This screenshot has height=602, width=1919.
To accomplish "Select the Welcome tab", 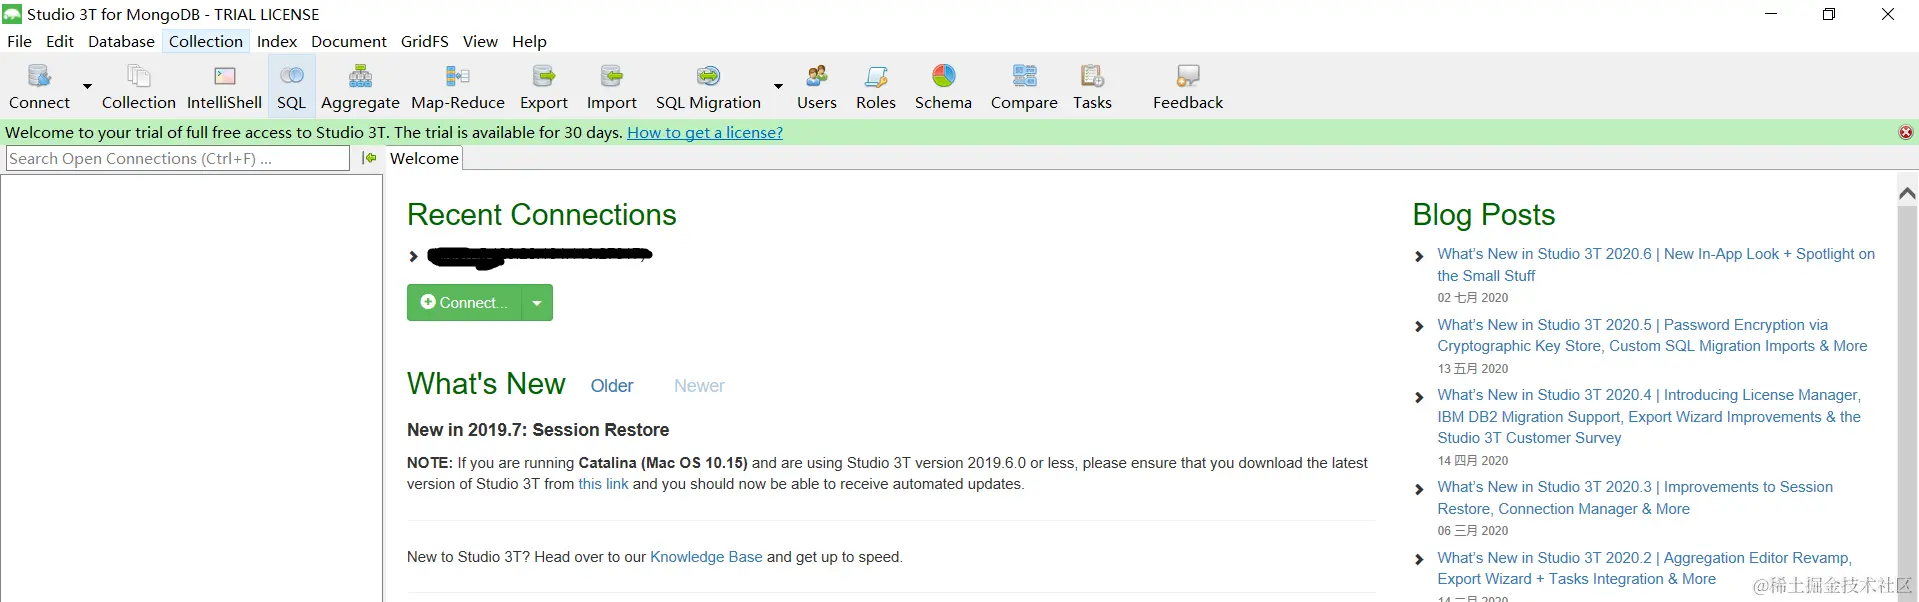I will click(x=424, y=158).
